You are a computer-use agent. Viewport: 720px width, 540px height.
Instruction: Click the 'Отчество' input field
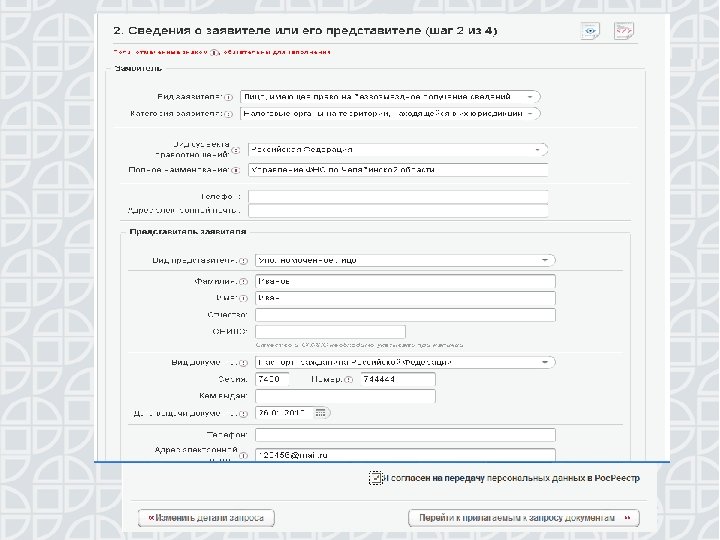click(x=405, y=315)
